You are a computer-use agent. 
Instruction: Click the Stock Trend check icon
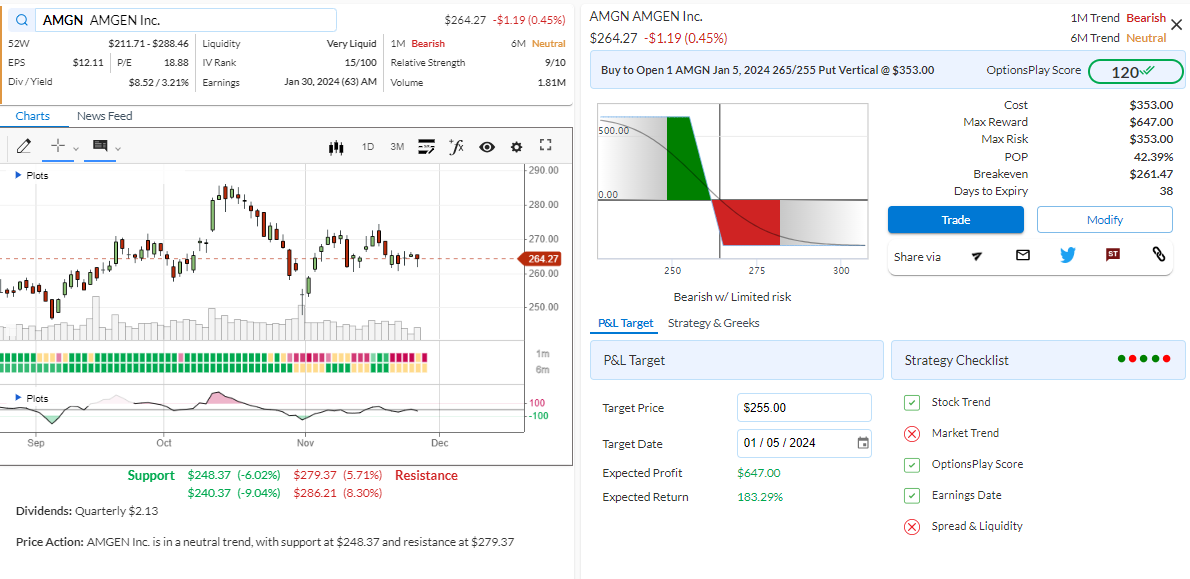click(x=912, y=402)
